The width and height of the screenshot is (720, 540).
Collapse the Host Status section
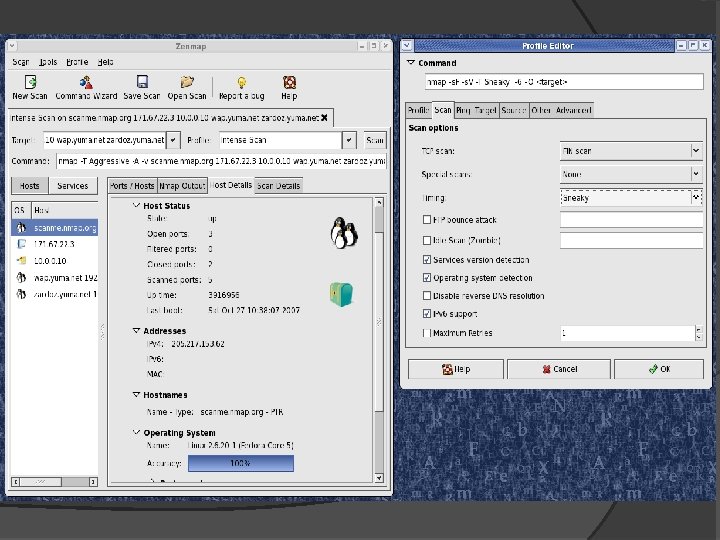click(x=136, y=205)
